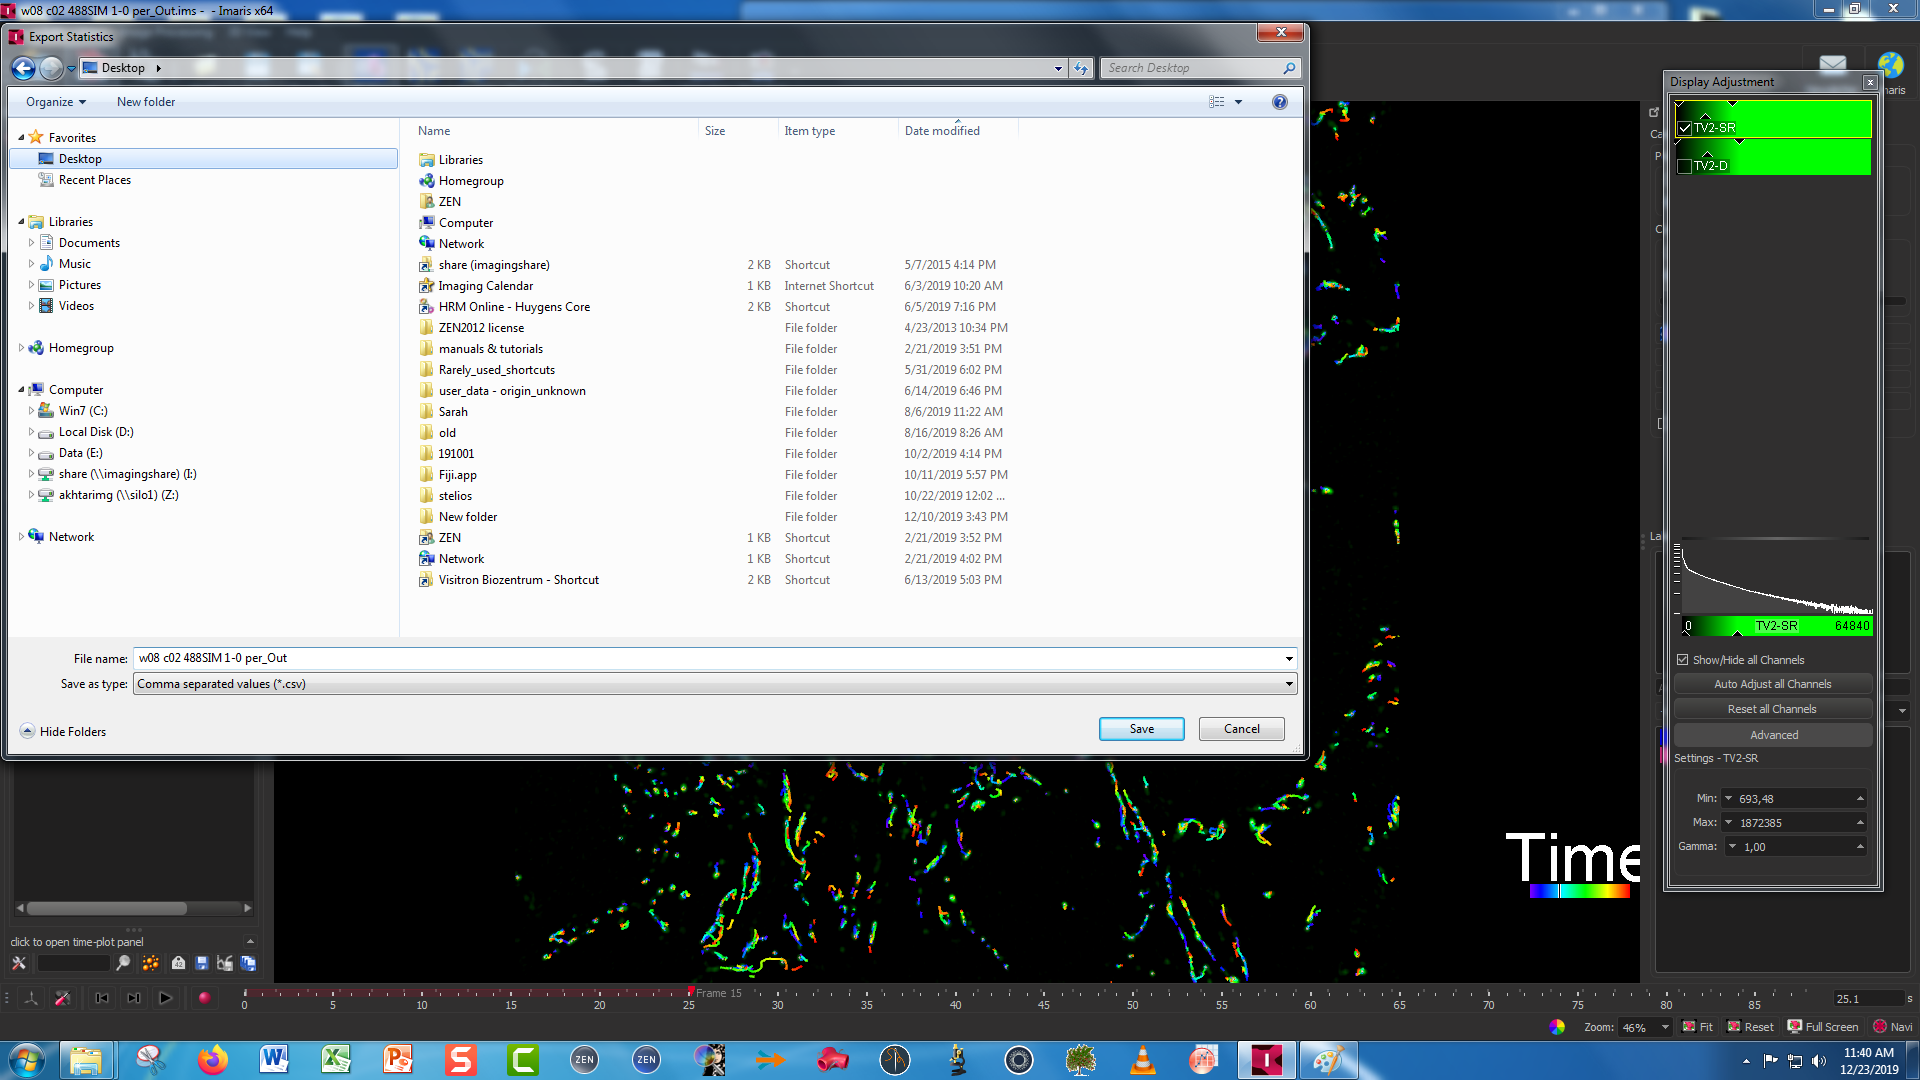Click the color wheel icon in the status bar
Screen dimensions: 1920x1080
point(1557,1027)
